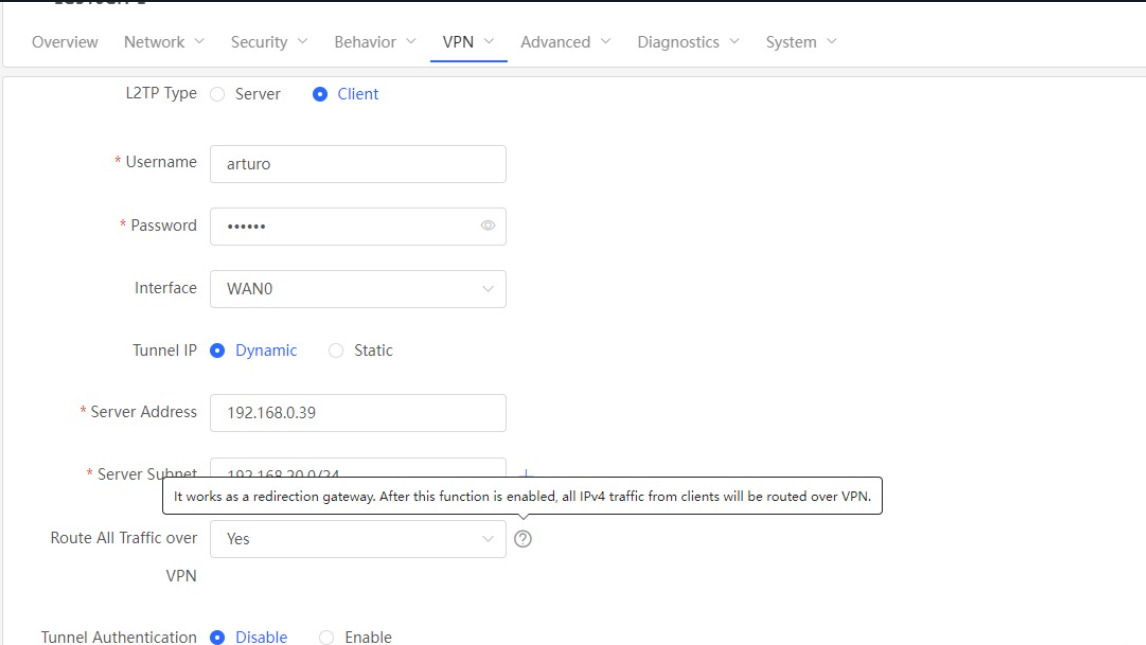Click the Server Address field
1146x645 pixels.
[x=358, y=413]
